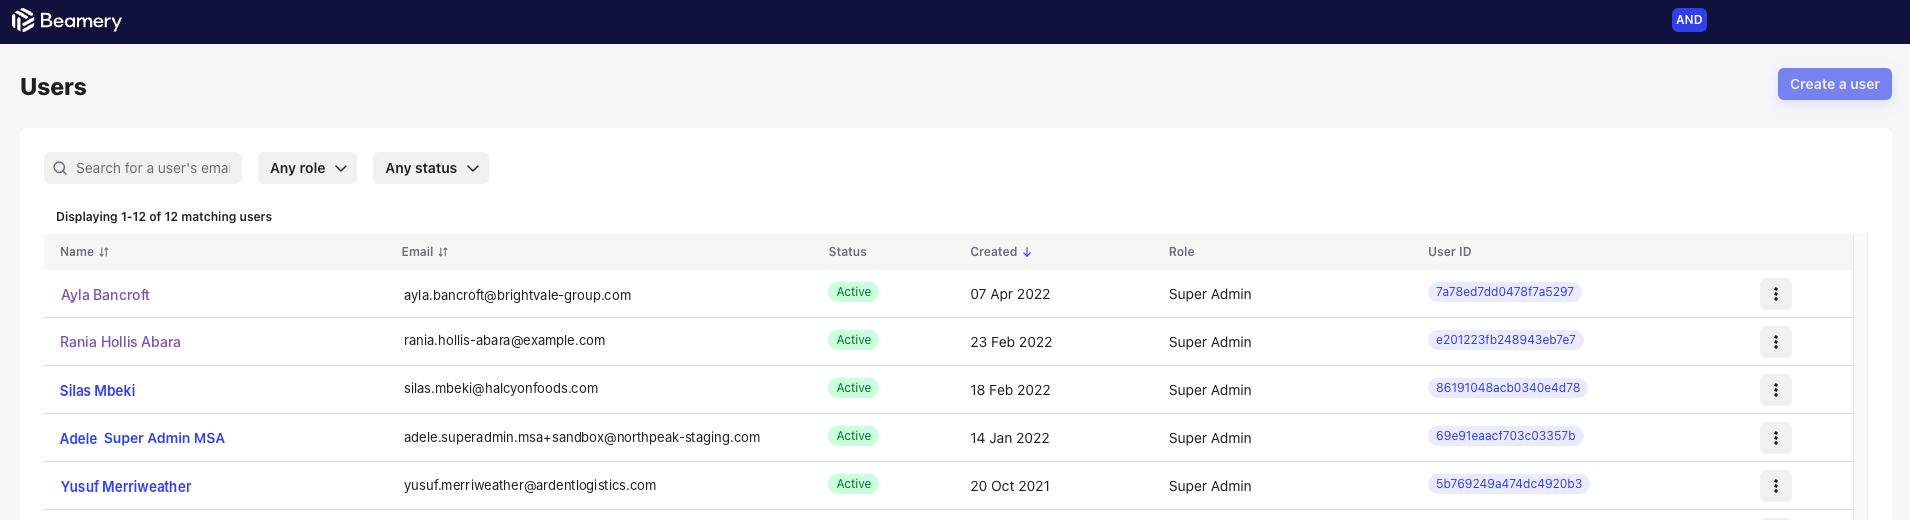
Task: Open actions menu for Rania Hollis Abara
Action: pos(1776,342)
